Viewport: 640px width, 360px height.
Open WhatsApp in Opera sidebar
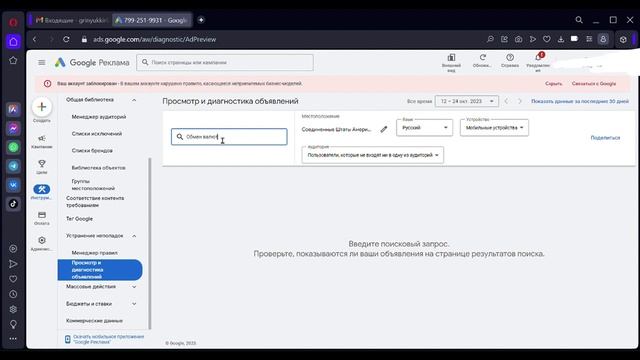coord(13,147)
